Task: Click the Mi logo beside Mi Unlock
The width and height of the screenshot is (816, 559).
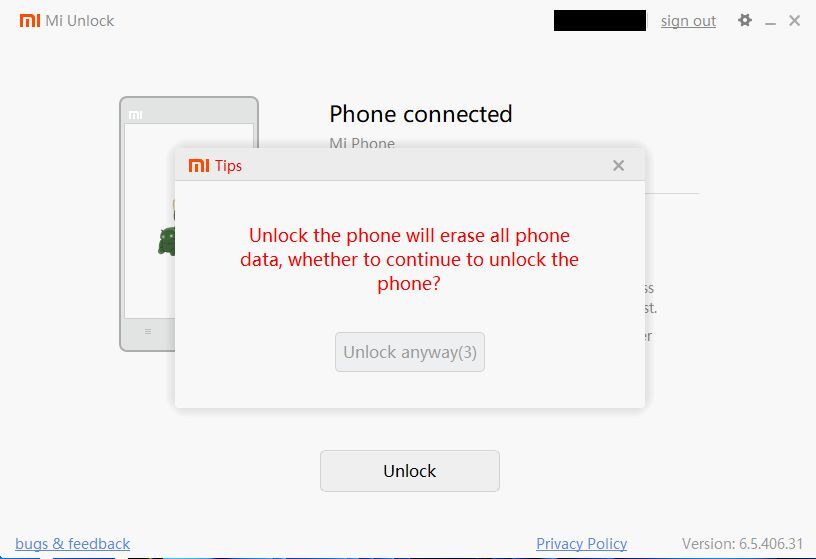Action: tap(30, 20)
